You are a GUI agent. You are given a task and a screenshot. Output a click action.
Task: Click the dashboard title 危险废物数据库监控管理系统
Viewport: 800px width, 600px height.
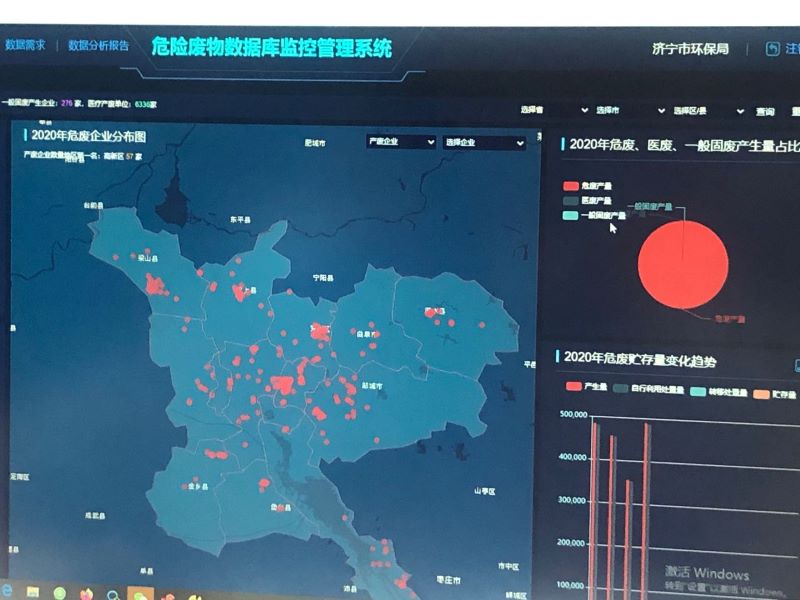click(271, 48)
